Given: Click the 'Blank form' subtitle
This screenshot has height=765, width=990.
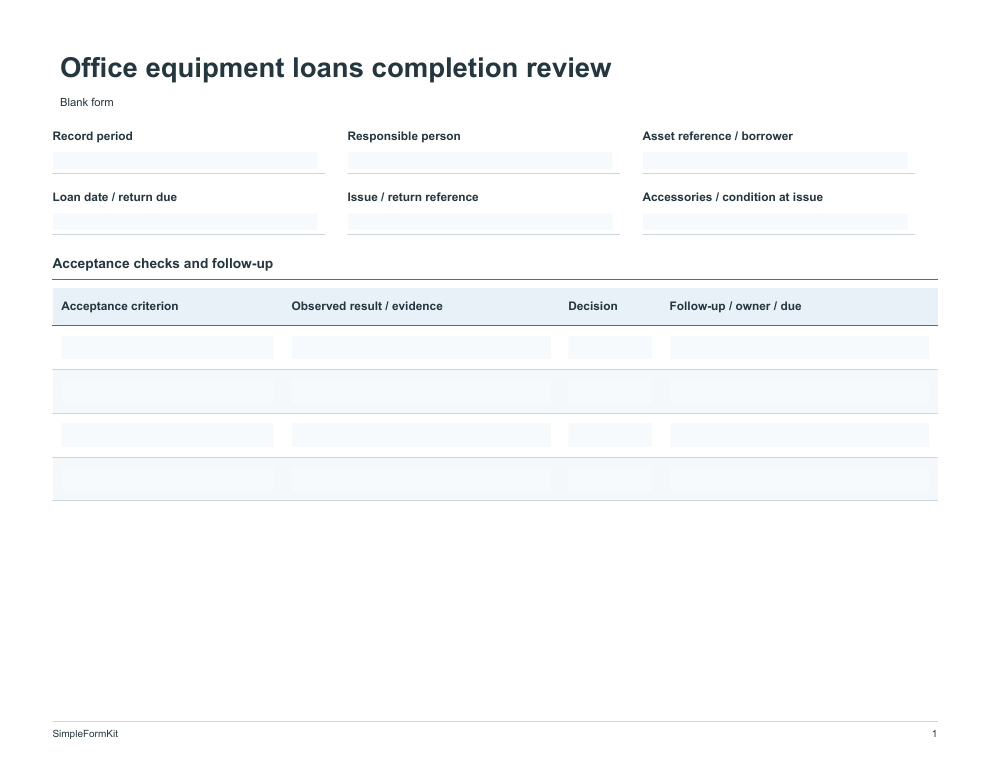Looking at the screenshot, I should tap(86, 102).
